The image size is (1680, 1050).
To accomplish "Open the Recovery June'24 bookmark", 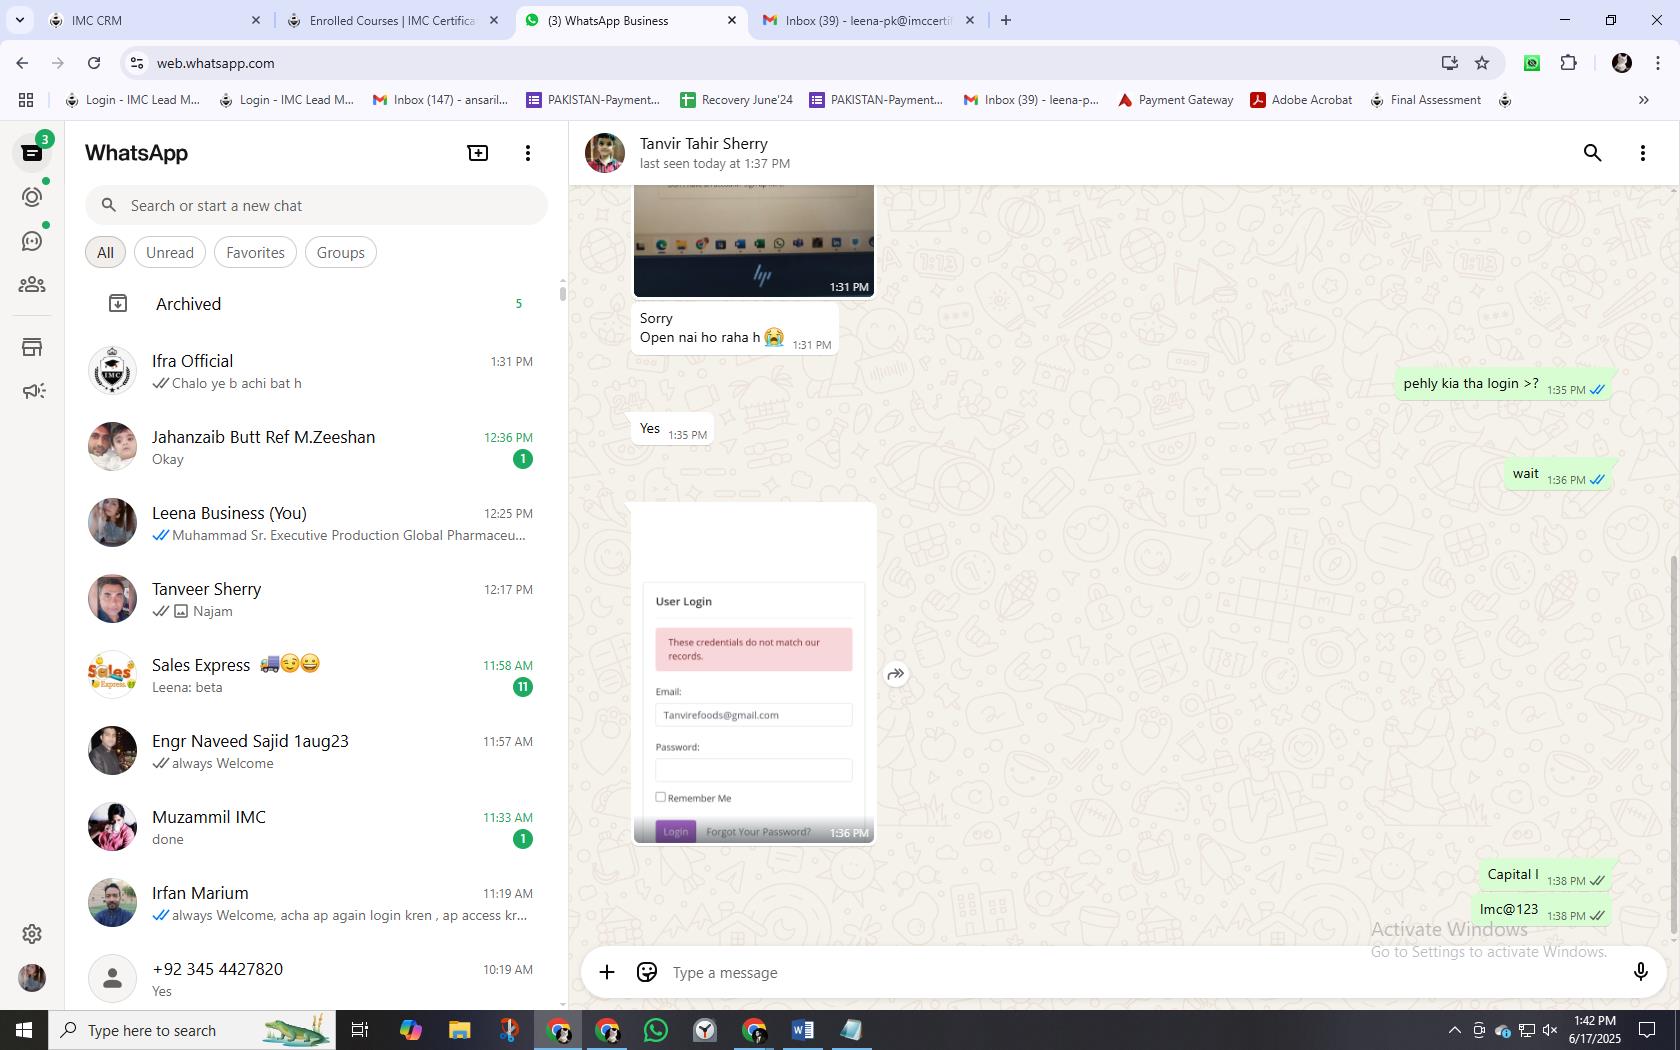I will [x=736, y=100].
